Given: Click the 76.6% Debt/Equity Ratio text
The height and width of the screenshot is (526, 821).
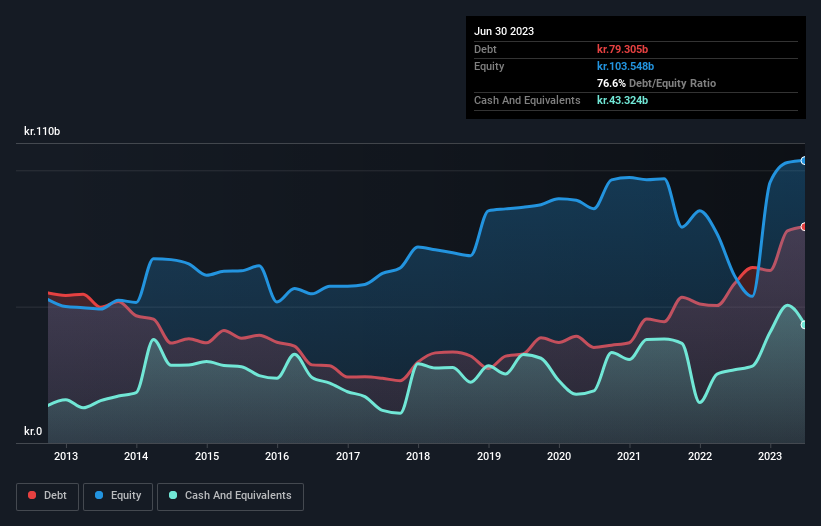Looking at the screenshot, I should coord(656,83).
